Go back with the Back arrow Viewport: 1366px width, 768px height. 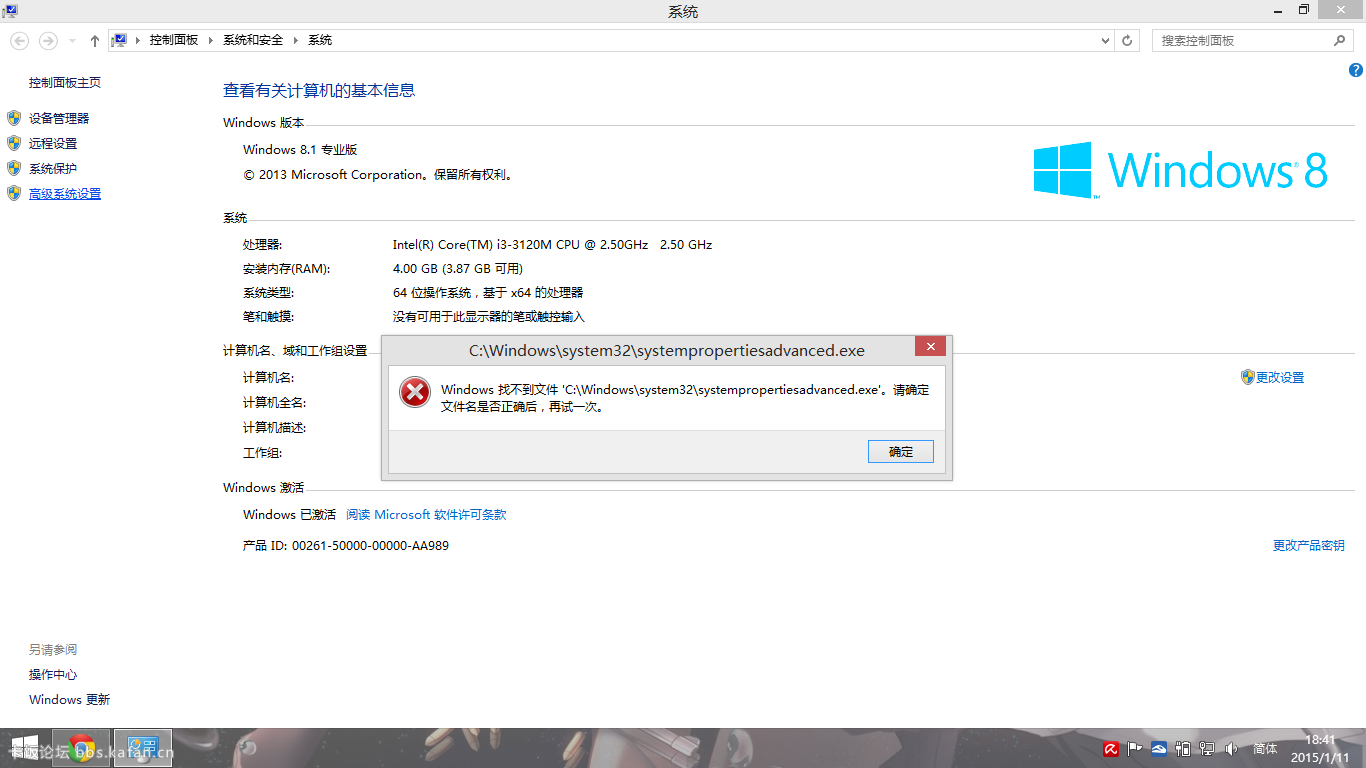pos(19,40)
